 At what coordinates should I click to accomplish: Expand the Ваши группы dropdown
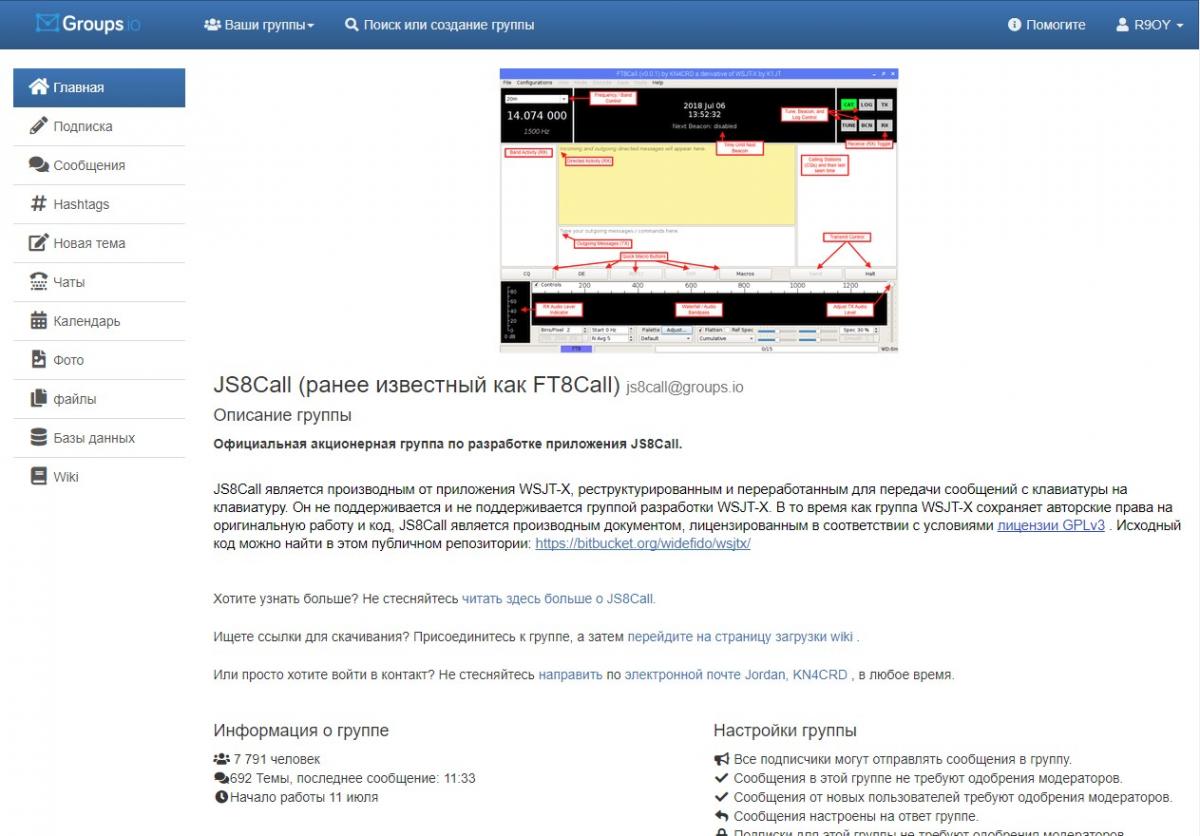[259, 25]
